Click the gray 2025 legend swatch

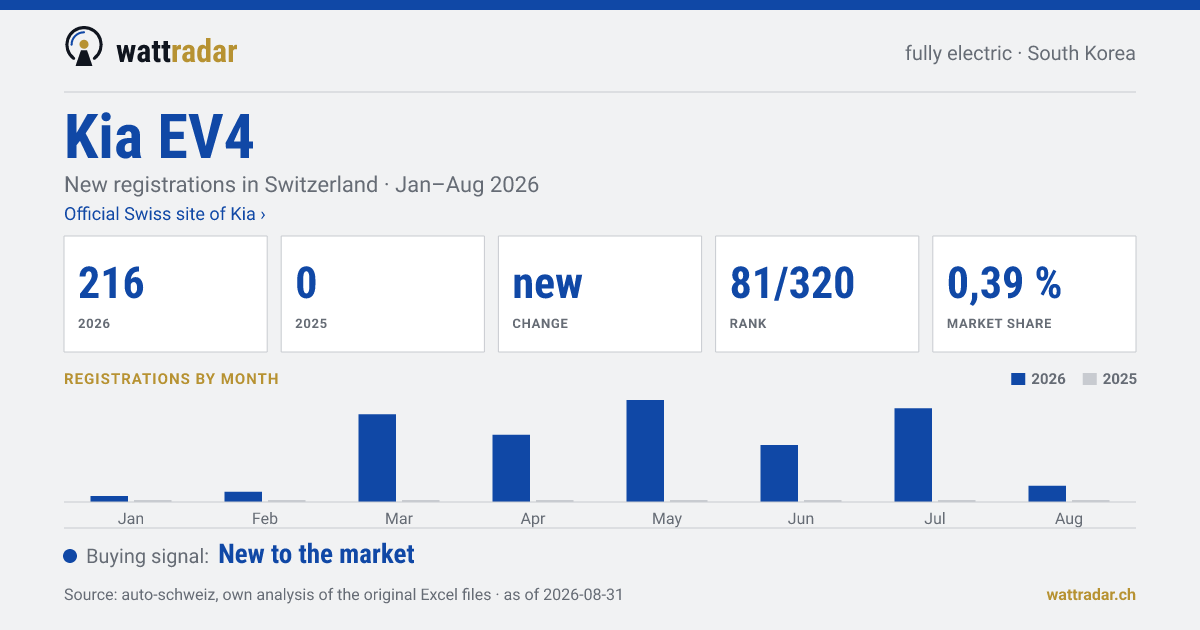pyautogui.click(x=1090, y=379)
